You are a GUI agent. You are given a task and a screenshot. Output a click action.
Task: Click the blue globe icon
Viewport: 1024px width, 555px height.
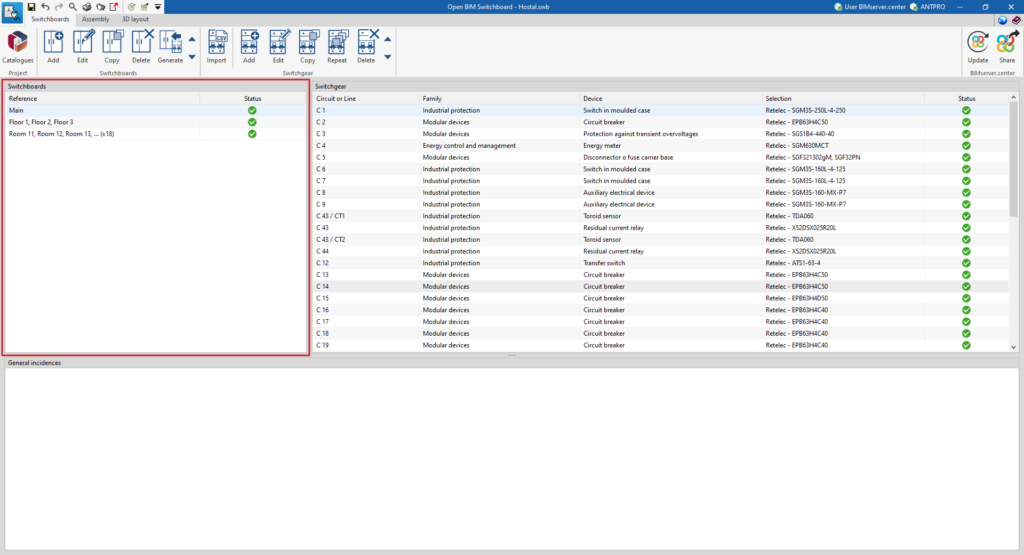coord(1002,20)
